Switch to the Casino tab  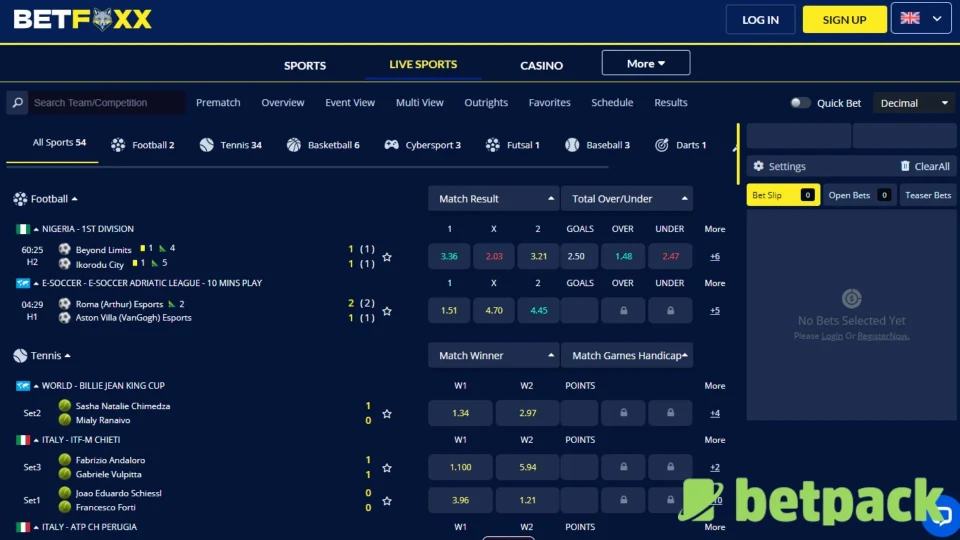pos(541,65)
